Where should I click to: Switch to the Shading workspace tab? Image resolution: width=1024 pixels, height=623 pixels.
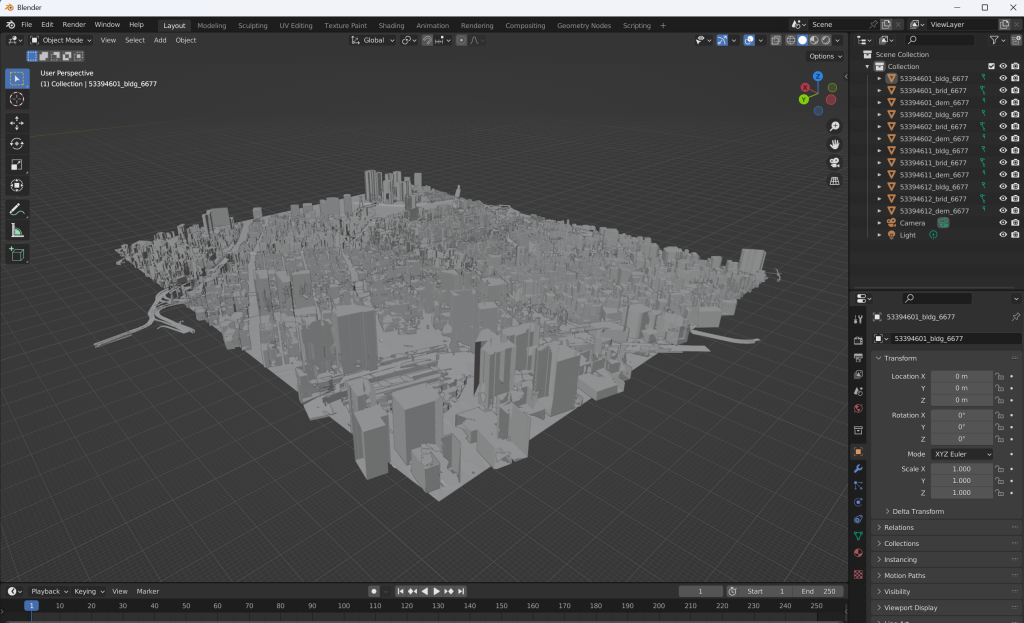391,25
